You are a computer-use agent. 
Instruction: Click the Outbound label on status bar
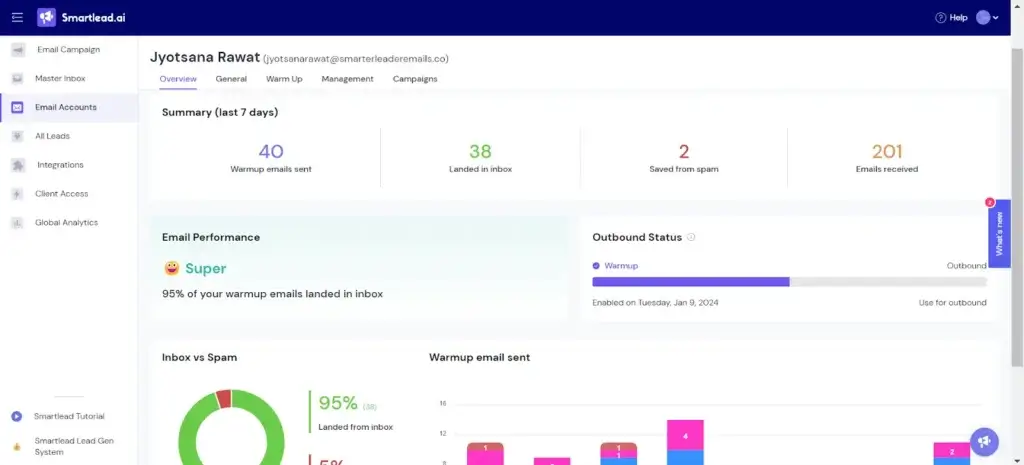(x=967, y=266)
